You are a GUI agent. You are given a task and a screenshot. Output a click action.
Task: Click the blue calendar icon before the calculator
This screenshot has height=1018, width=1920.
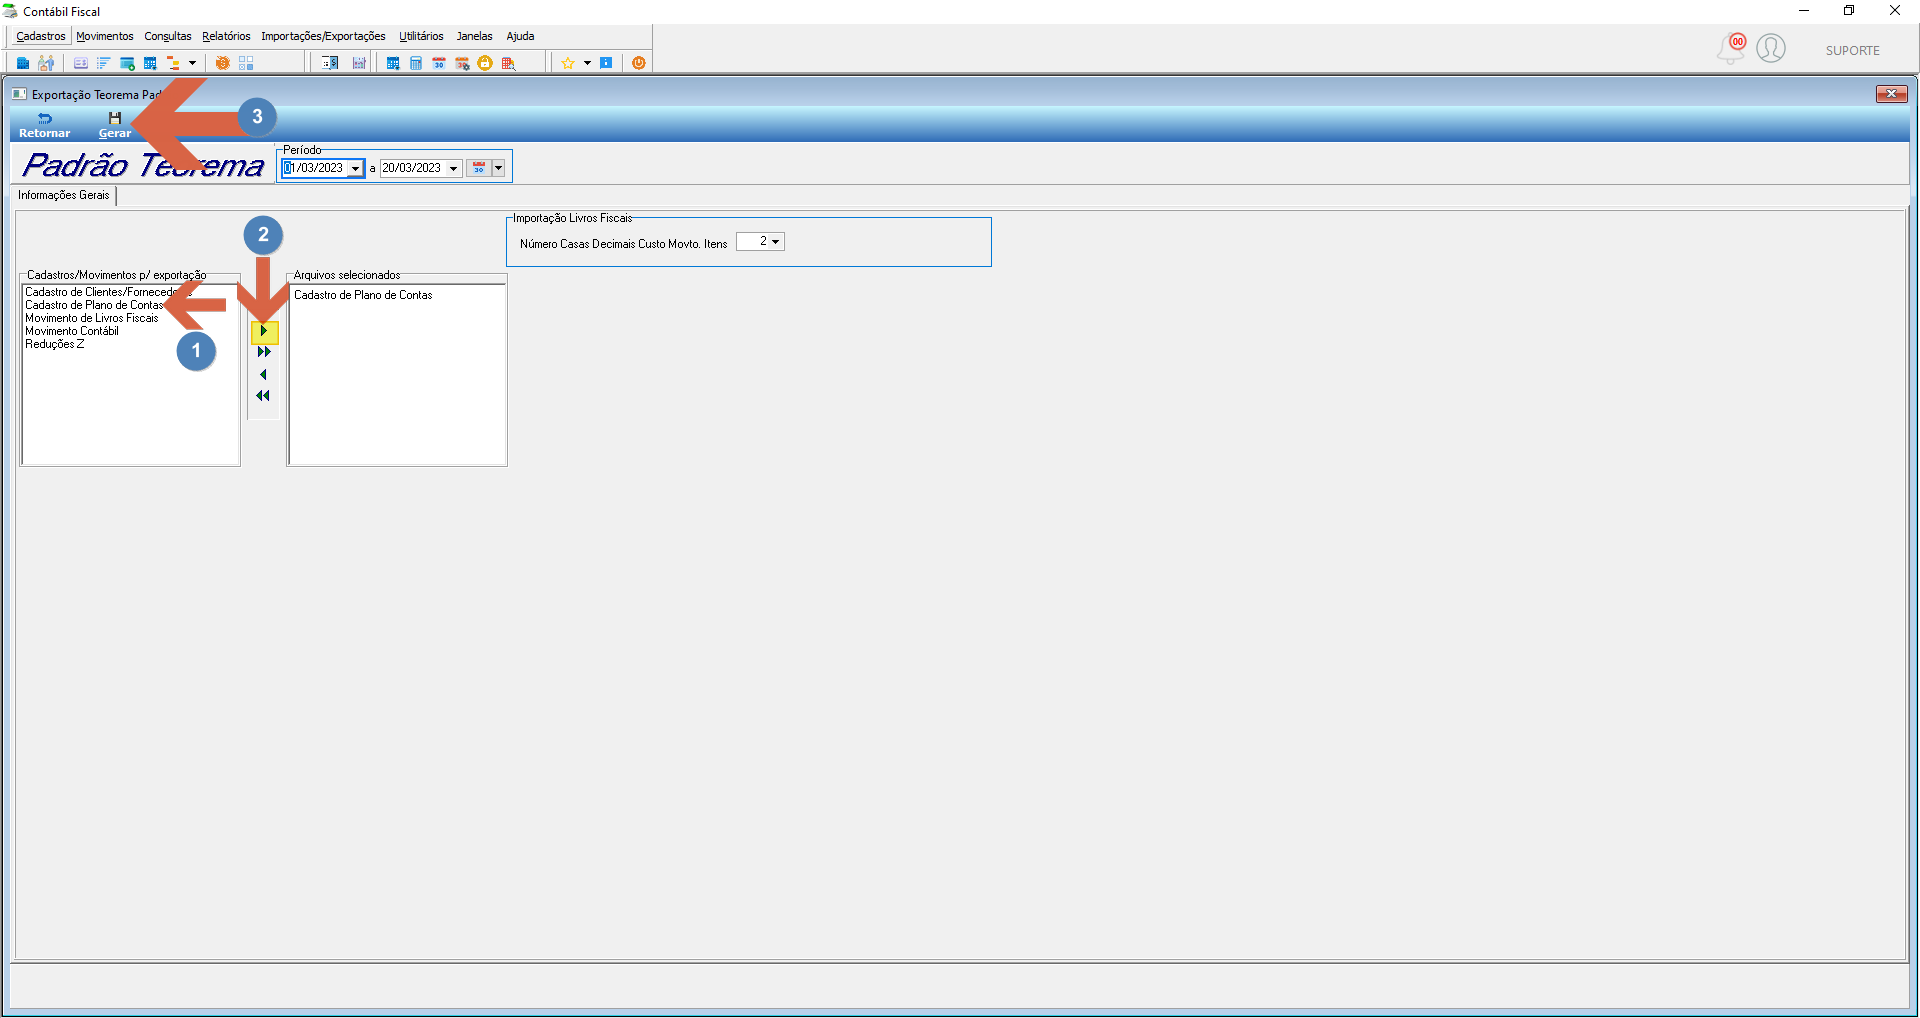click(393, 63)
